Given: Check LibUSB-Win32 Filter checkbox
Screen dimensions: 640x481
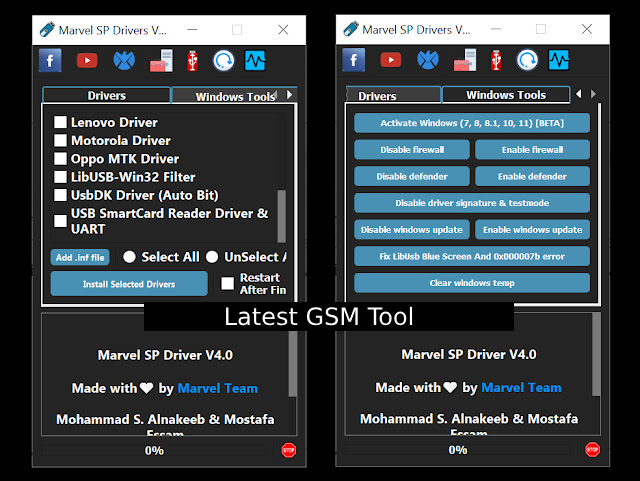Looking at the screenshot, I should coord(60,177).
